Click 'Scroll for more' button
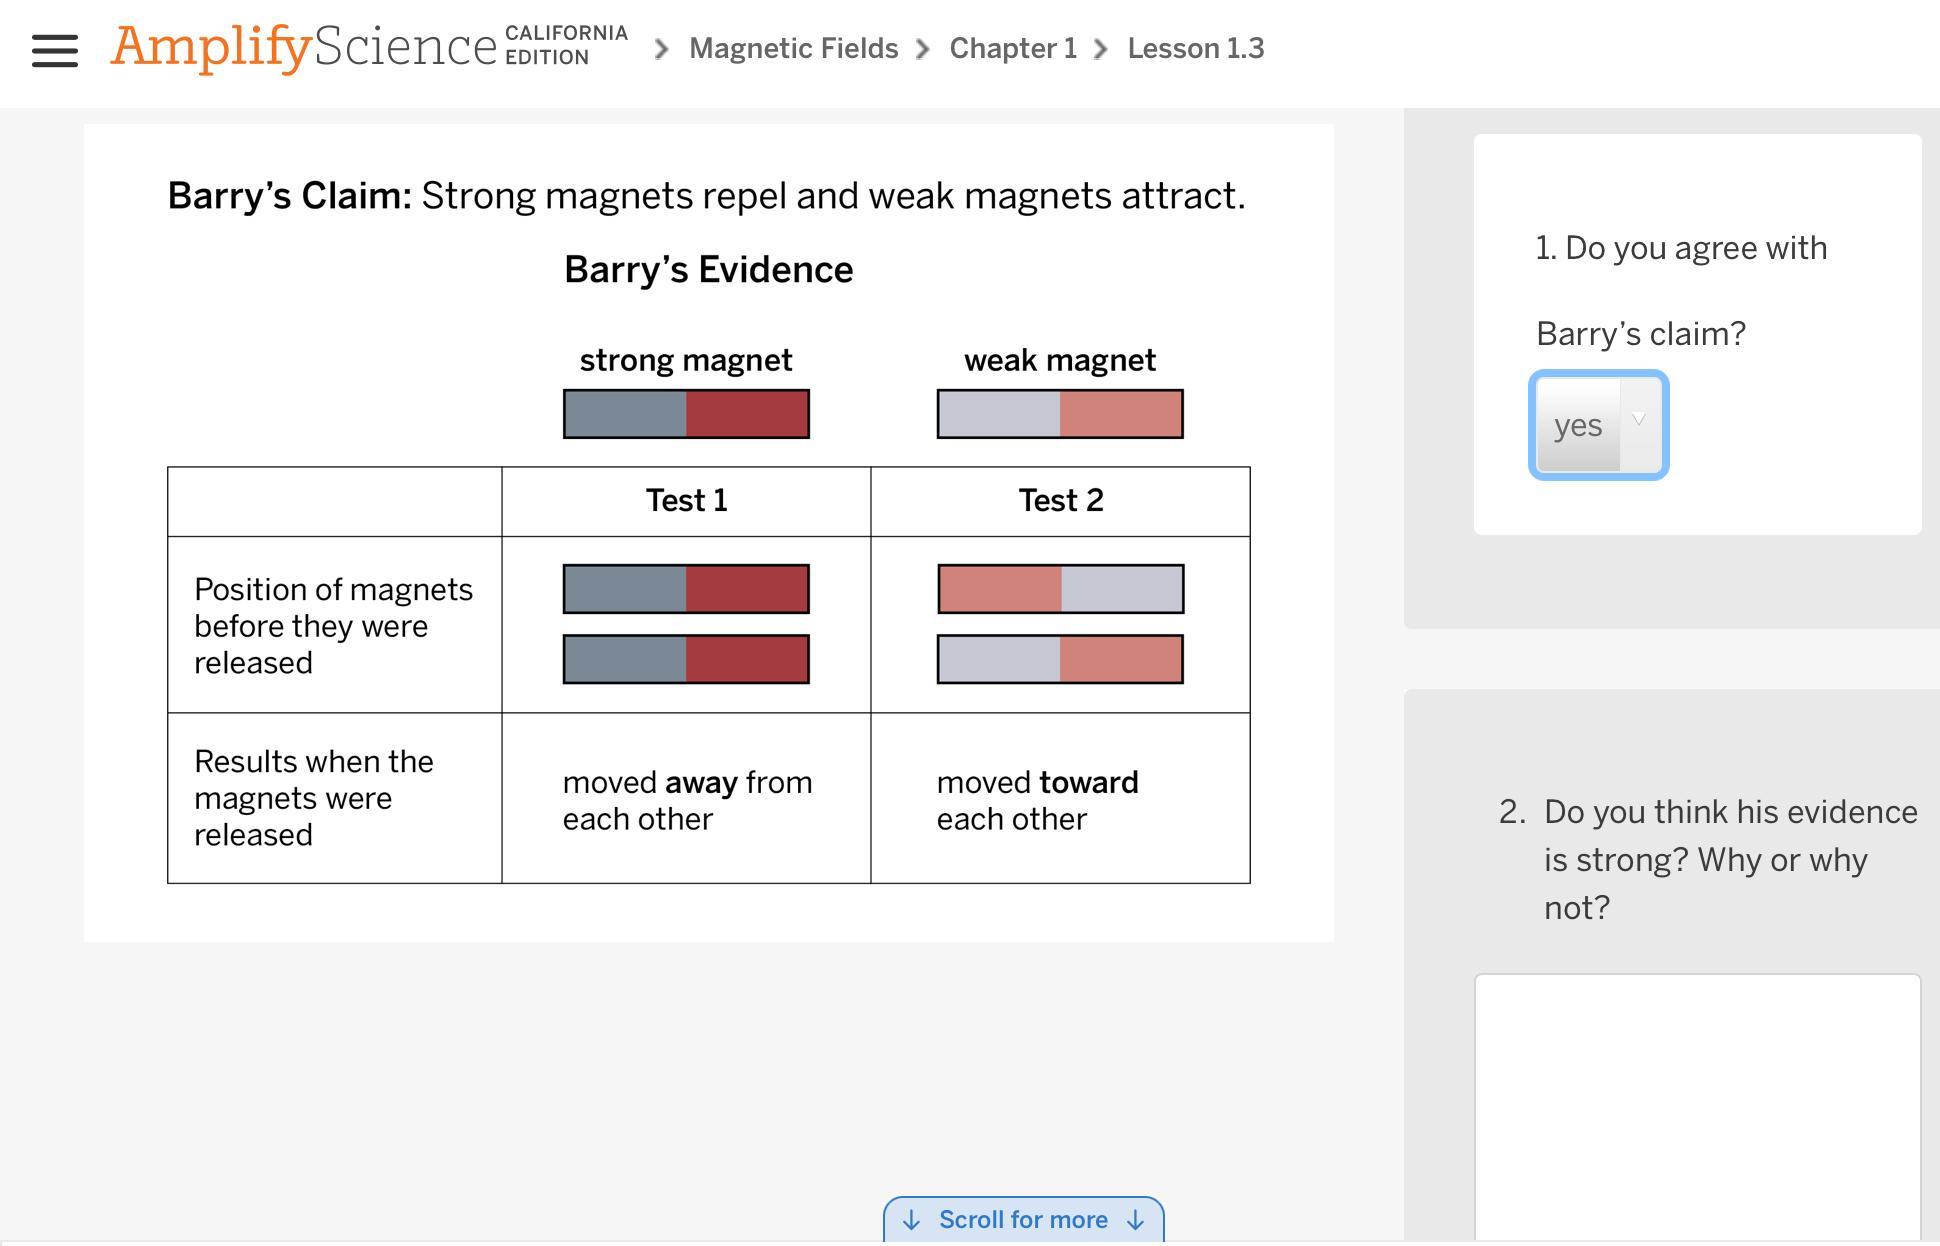The height and width of the screenshot is (1246, 1940). pyautogui.click(x=1023, y=1220)
